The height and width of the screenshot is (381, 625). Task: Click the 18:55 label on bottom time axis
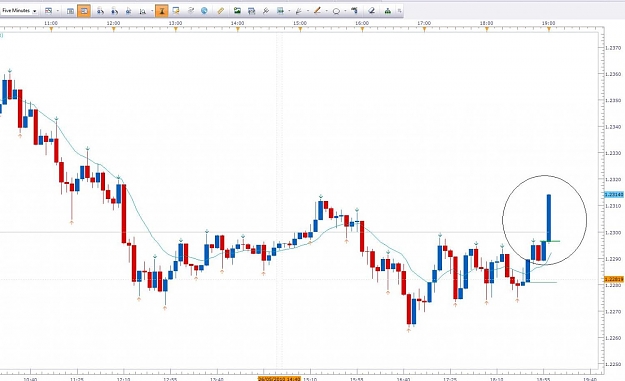tap(543, 379)
